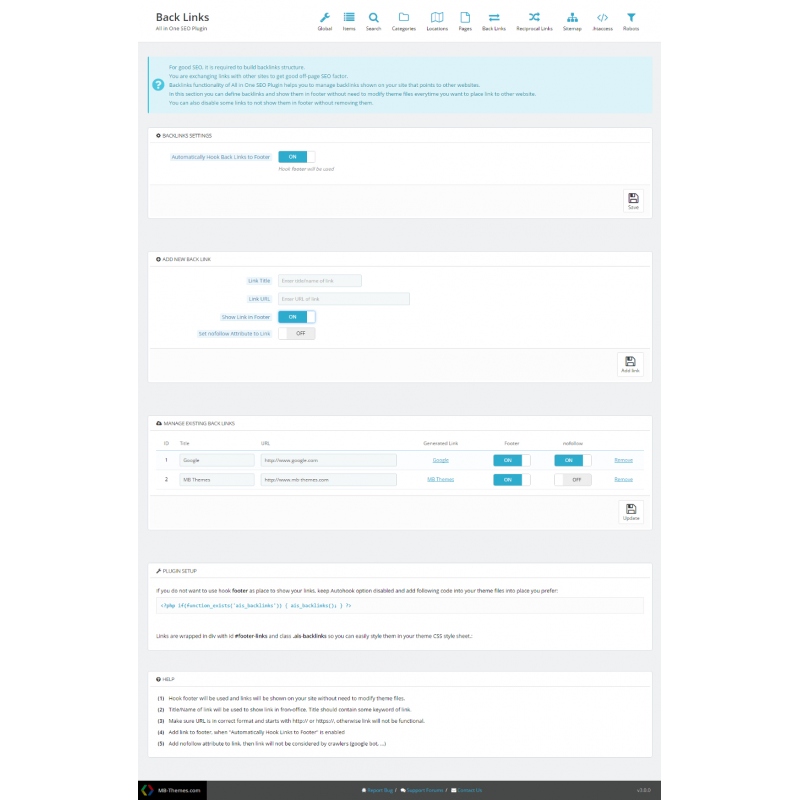Click Save in Backlinks Settings
This screenshot has height=800, width=800.
pyautogui.click(x=632, y=201)
